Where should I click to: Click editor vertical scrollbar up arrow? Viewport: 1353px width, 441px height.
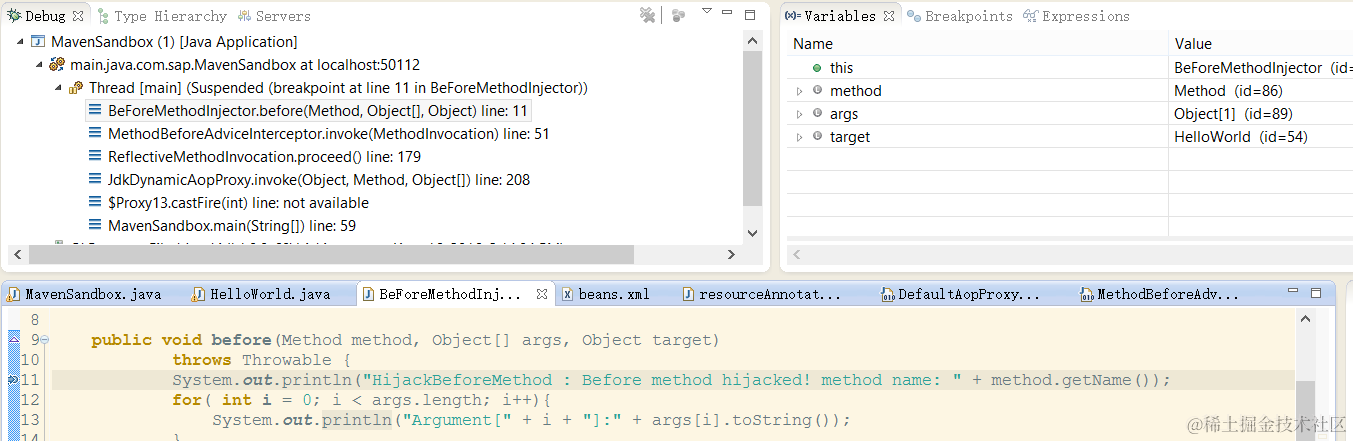[1304, 318]
